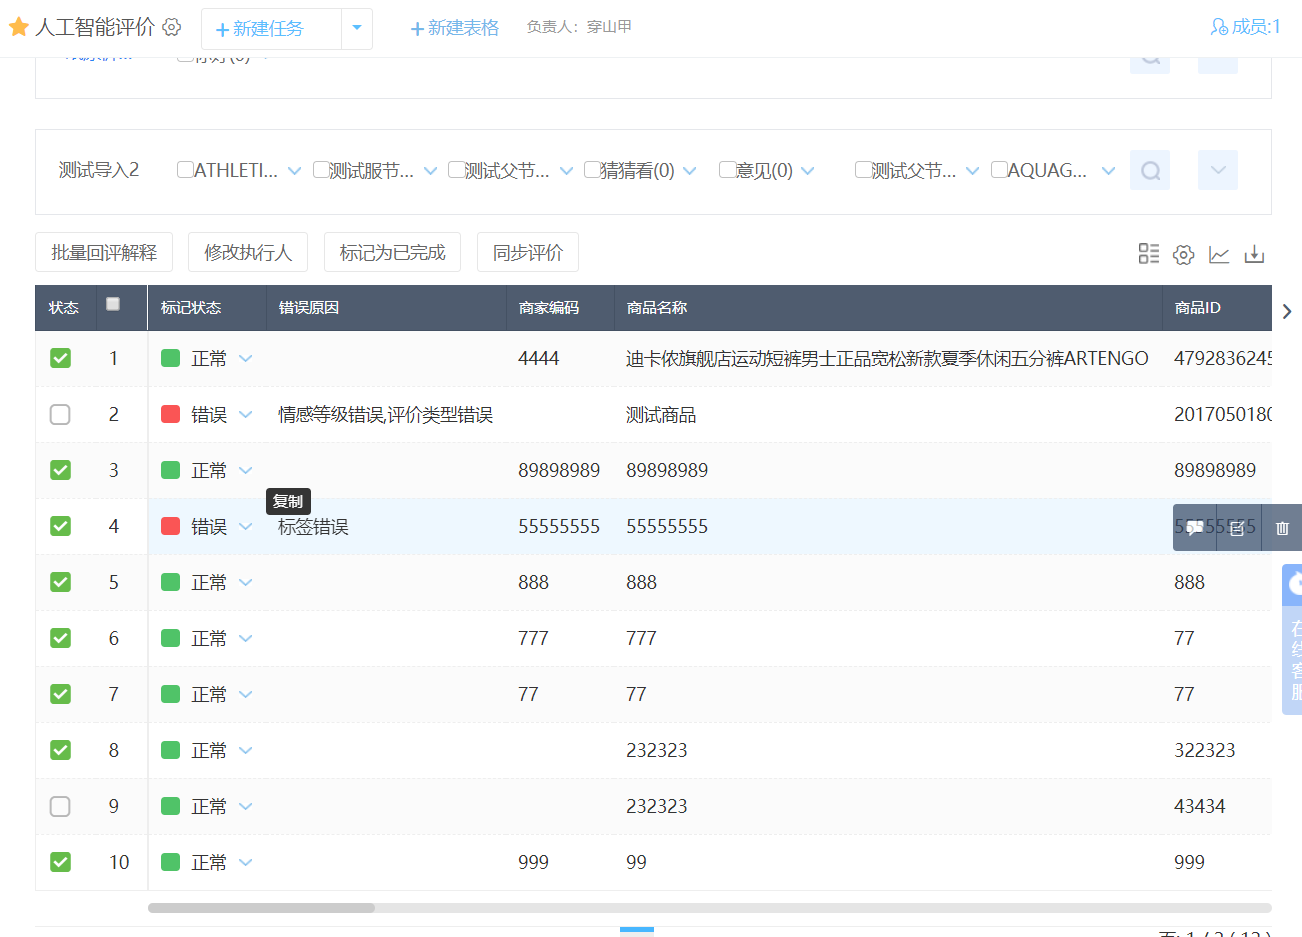This screenshot has height=937, width=1302.
Task: Expand the 意见(0) filter dropdown
Action: [808, 171]
